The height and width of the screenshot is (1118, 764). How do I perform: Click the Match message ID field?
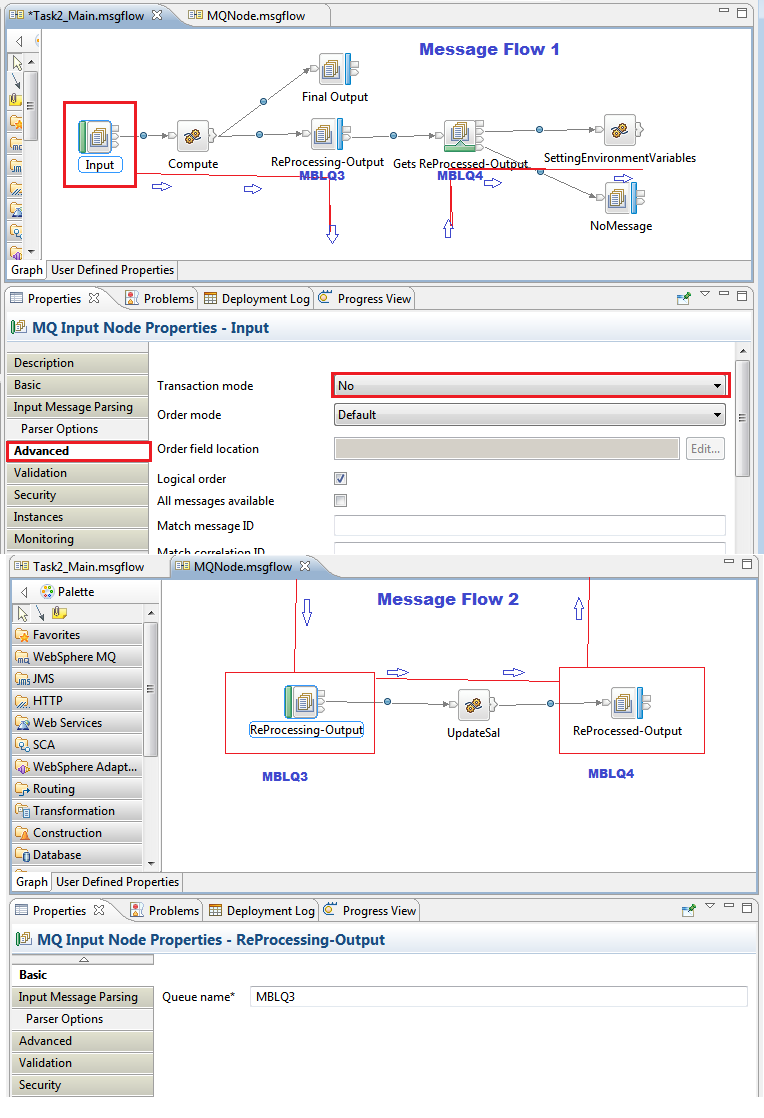point(530,525)
